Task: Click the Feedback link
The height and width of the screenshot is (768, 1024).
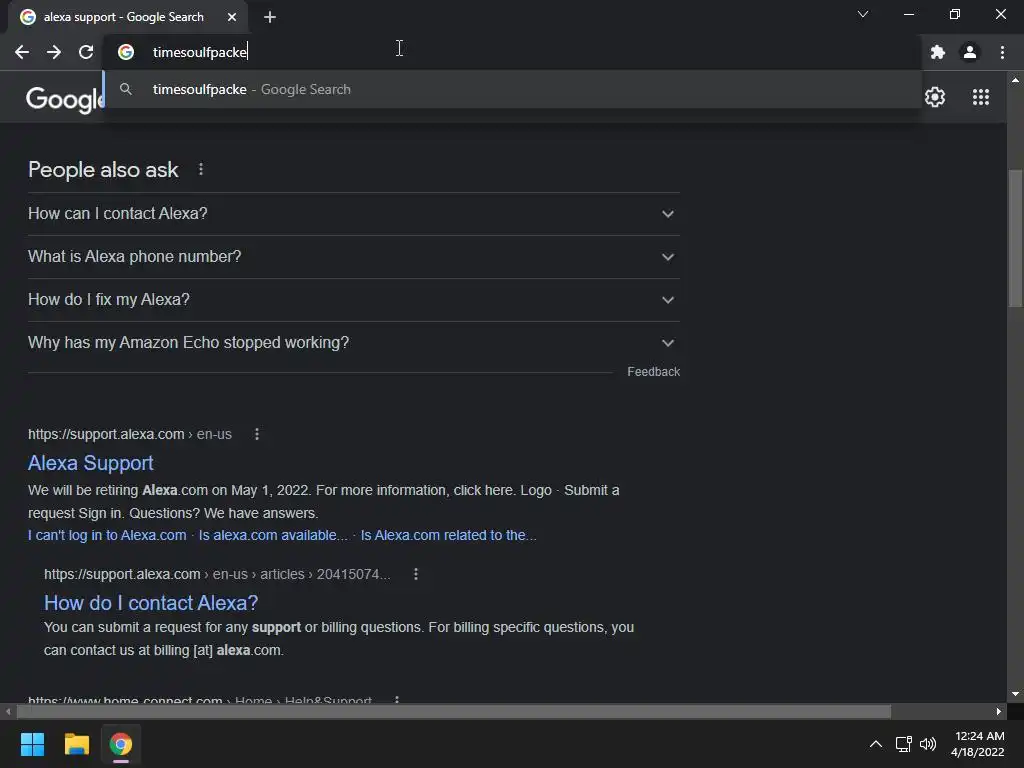Action: pyautogui.click(x=653, y=372)
